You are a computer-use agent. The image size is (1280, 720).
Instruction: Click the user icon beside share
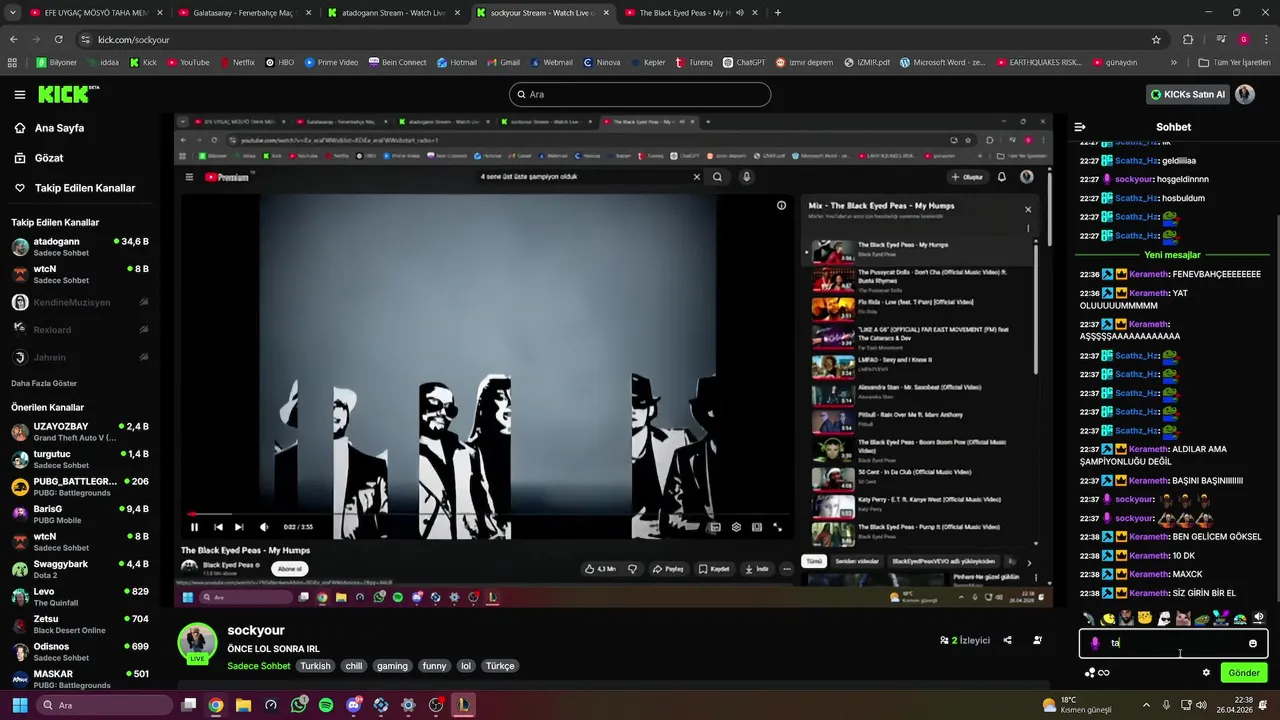pyautogui.click(x=1037, y=640)
